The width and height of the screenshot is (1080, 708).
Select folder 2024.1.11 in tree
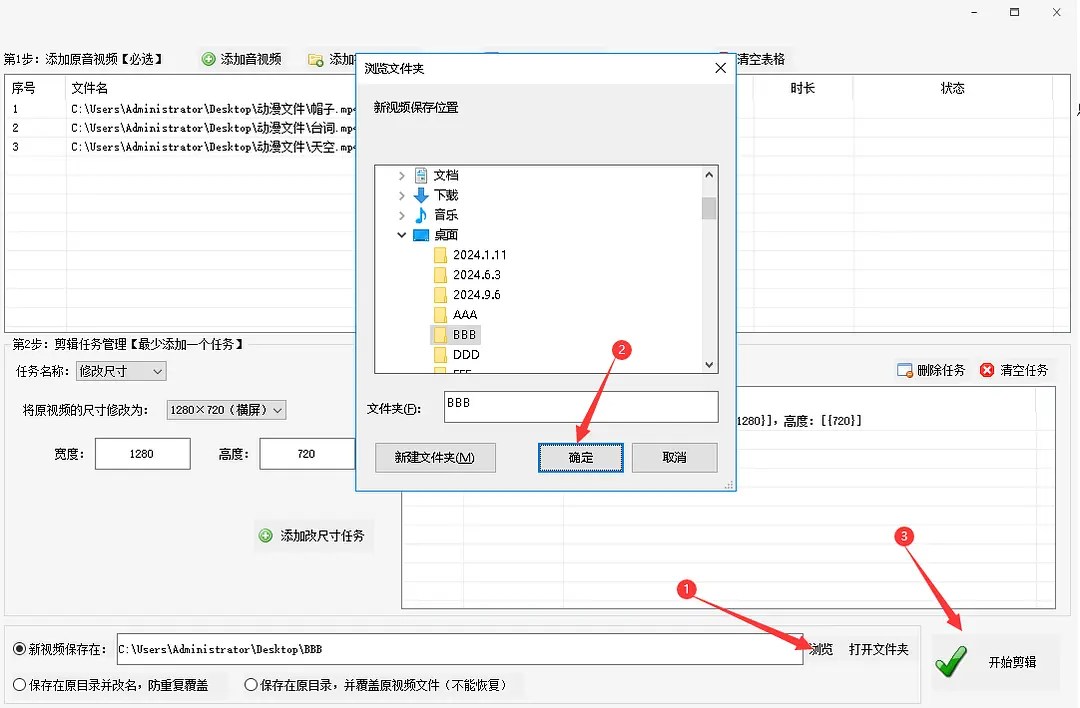(x=479, y=255)
